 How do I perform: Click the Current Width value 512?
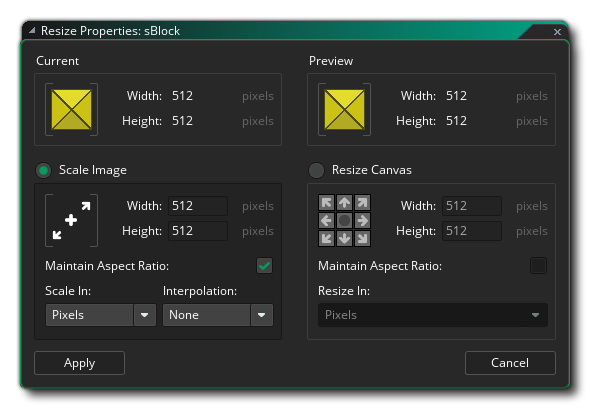pos(182,96)
